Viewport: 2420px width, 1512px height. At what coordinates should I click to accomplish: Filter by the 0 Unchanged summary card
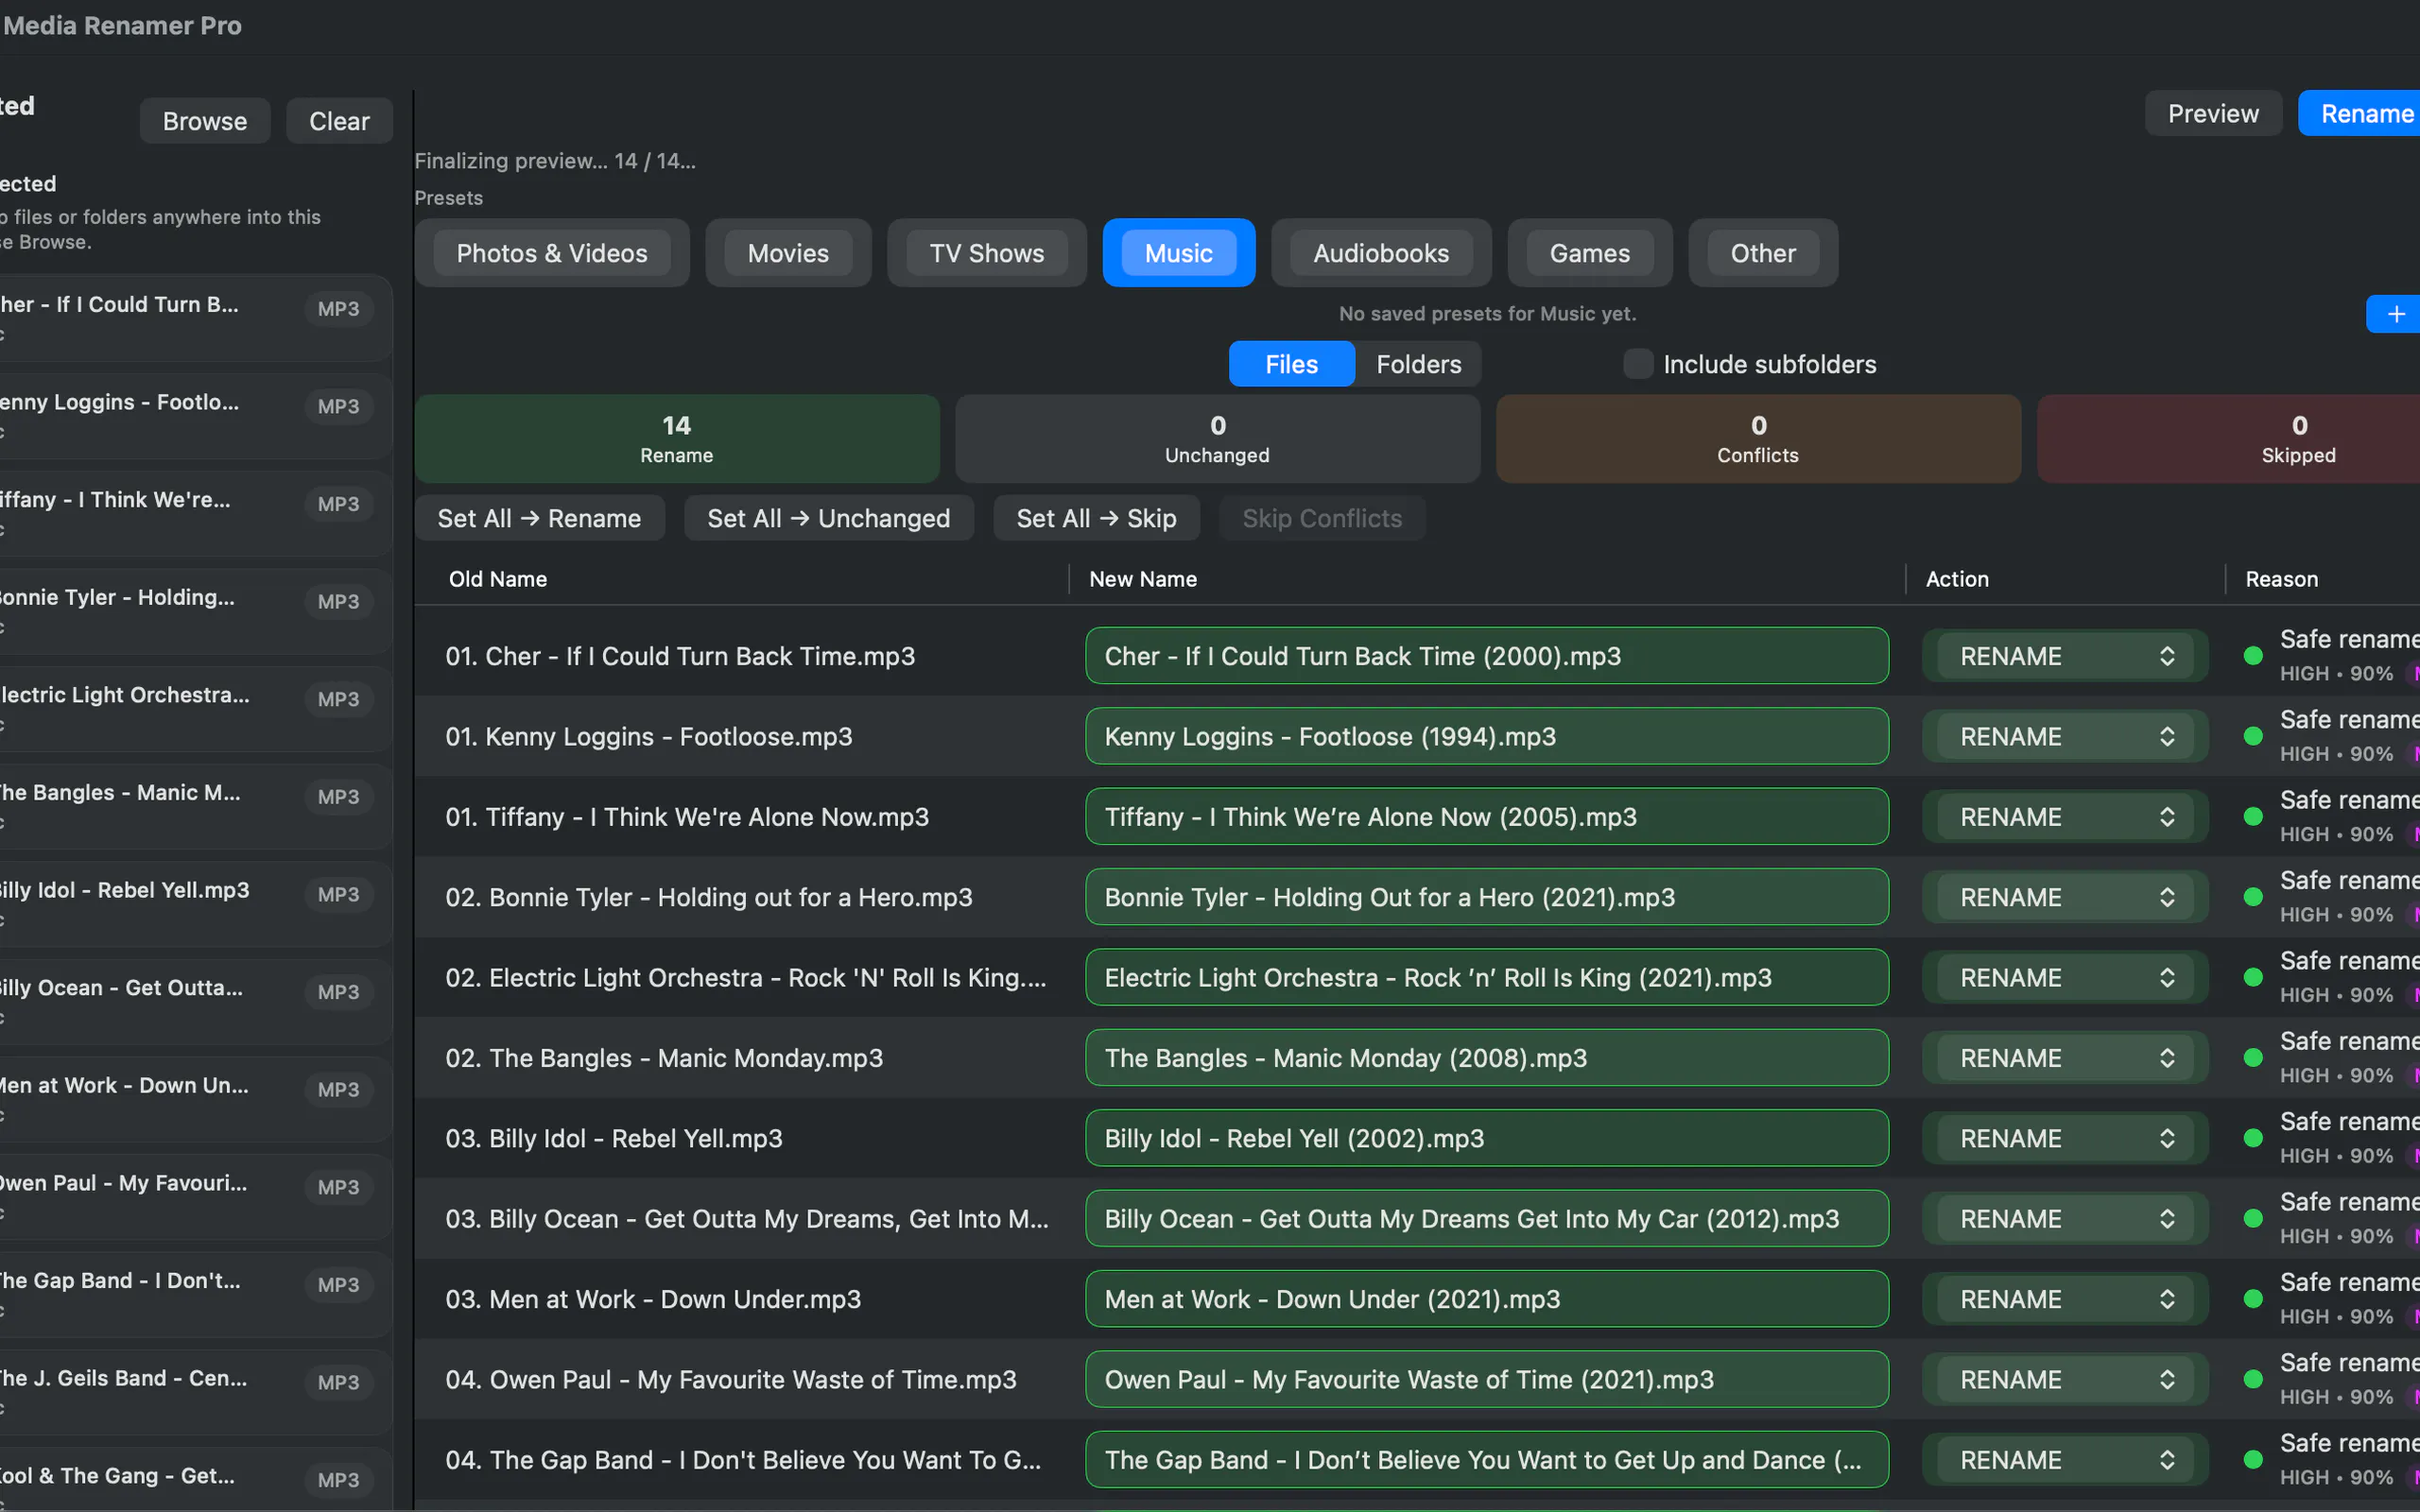click(1217, 439)
